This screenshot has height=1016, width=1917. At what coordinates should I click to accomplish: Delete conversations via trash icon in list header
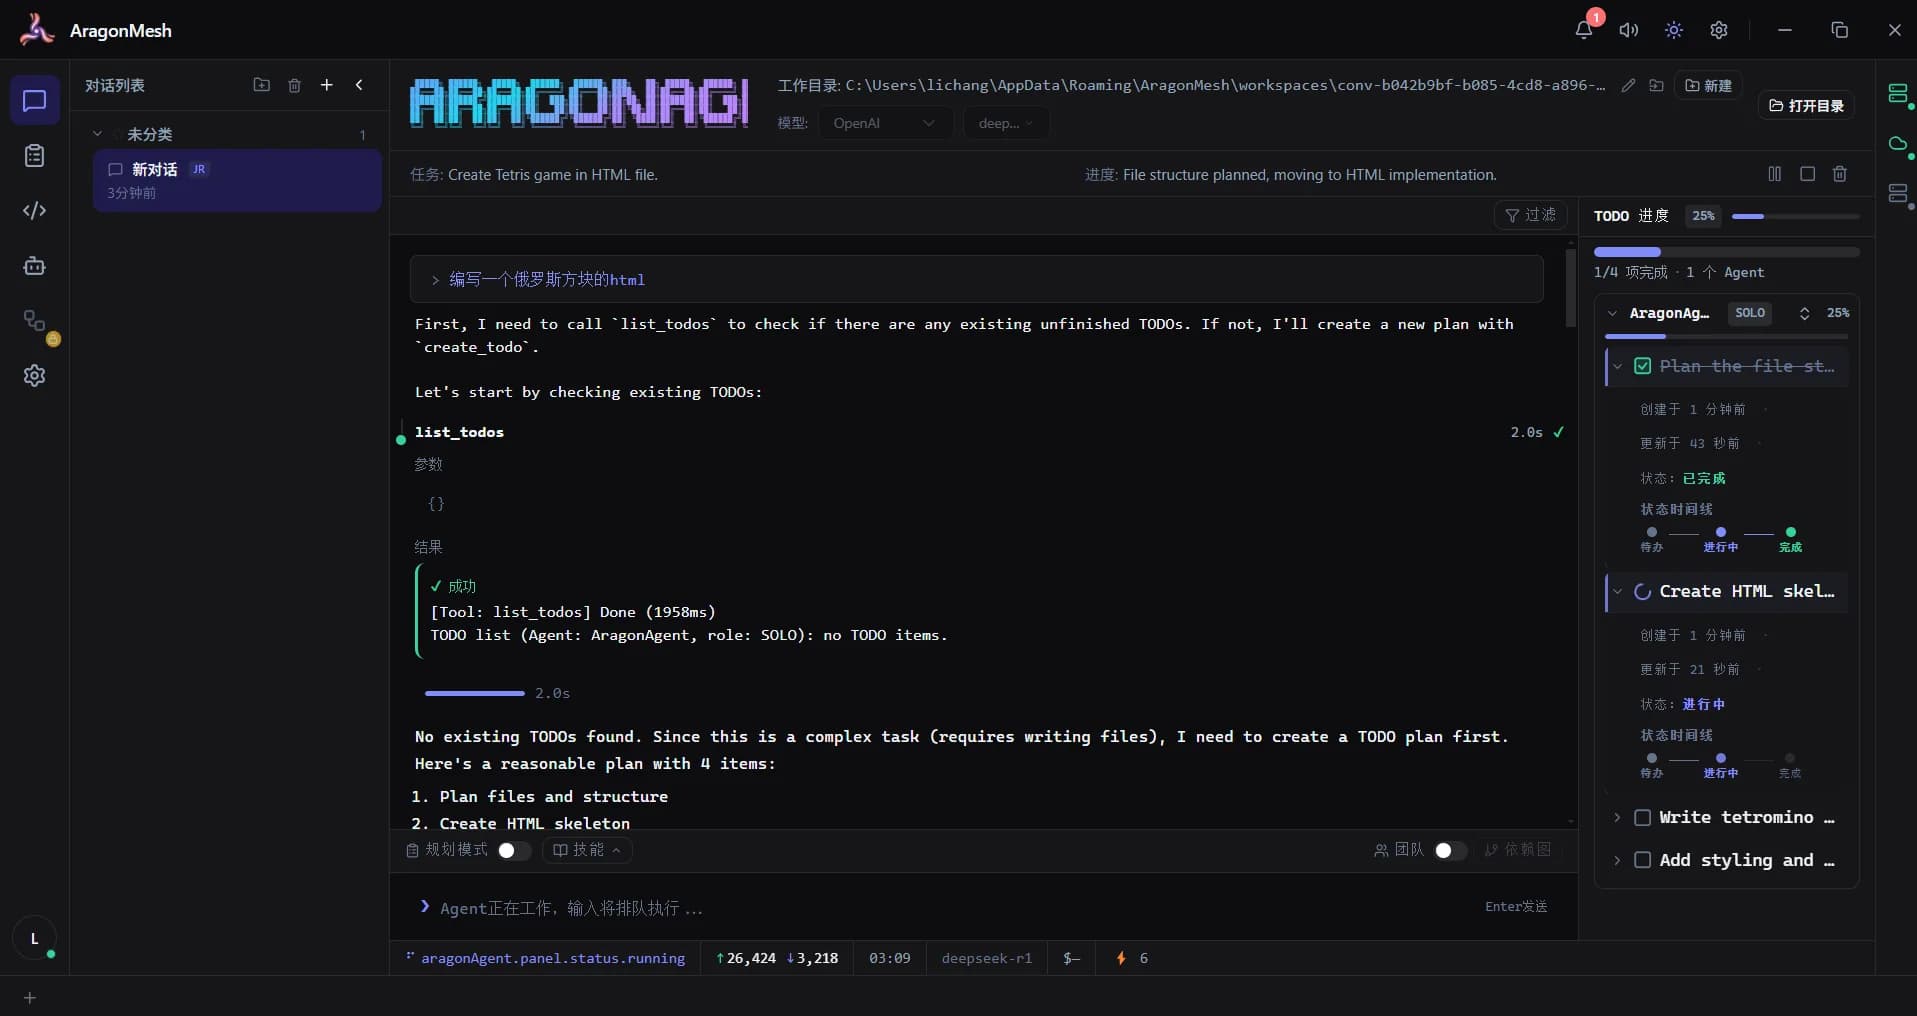[294, 85]
